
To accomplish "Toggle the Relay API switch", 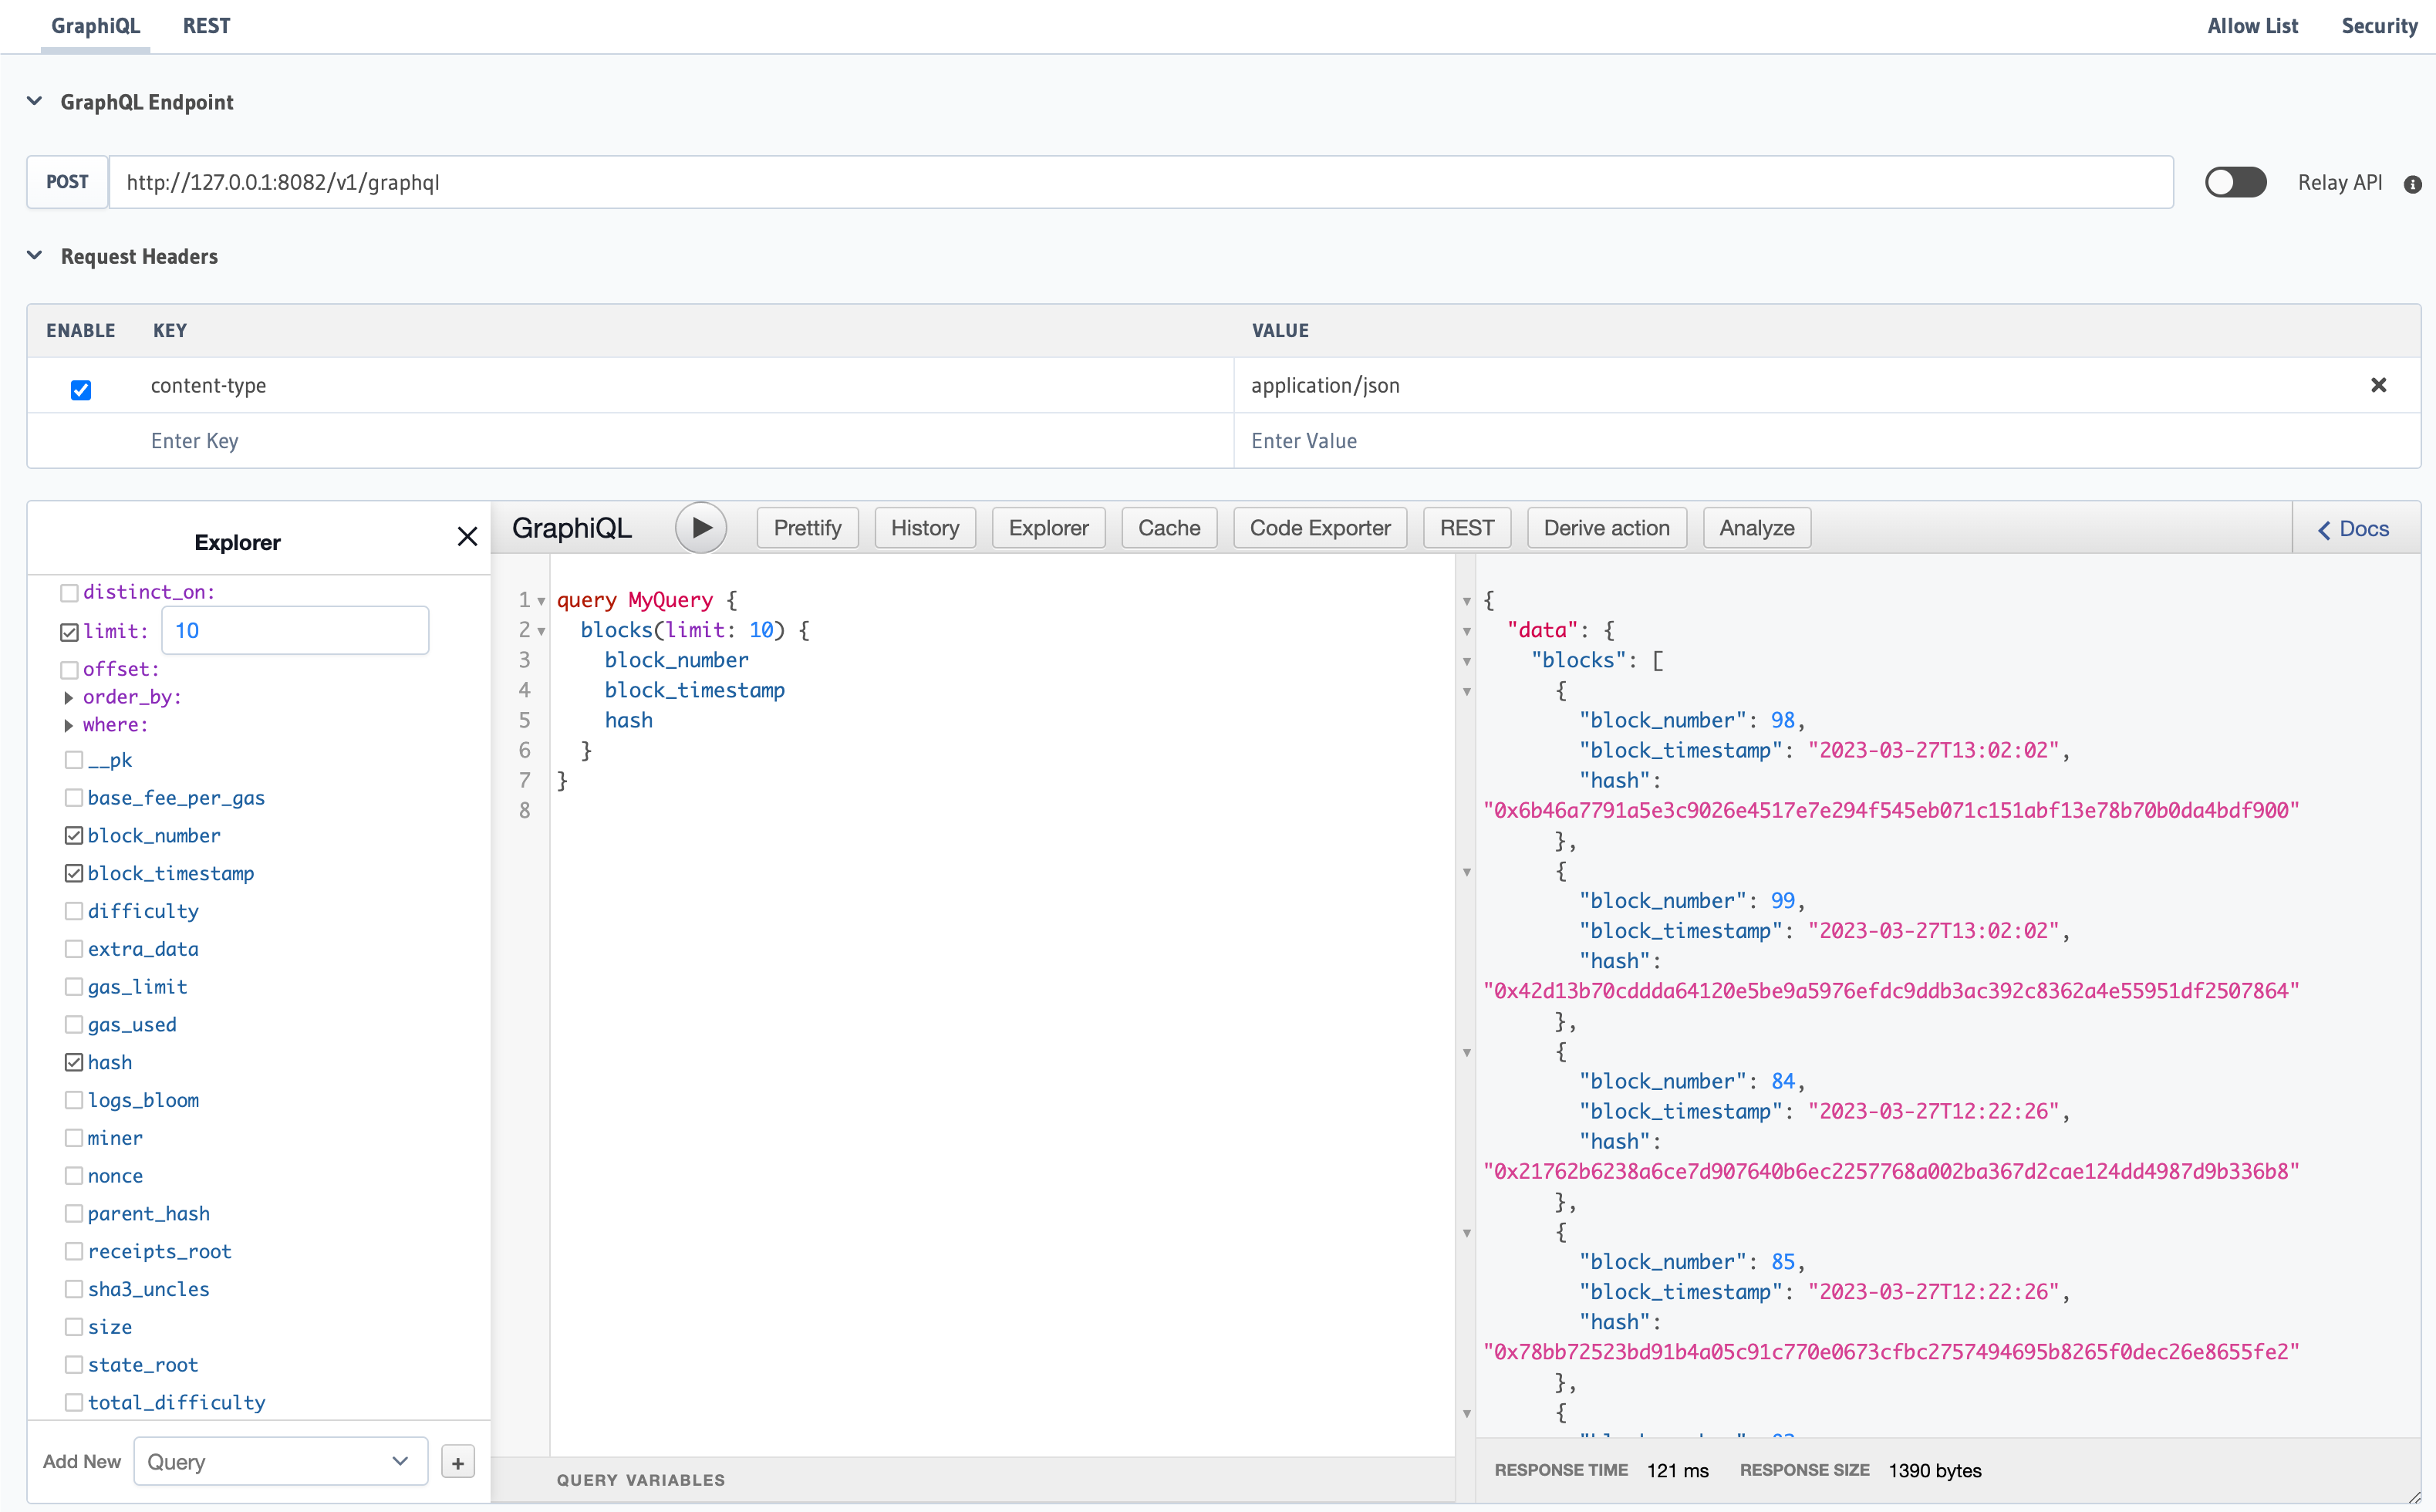I will (2234, 181).
